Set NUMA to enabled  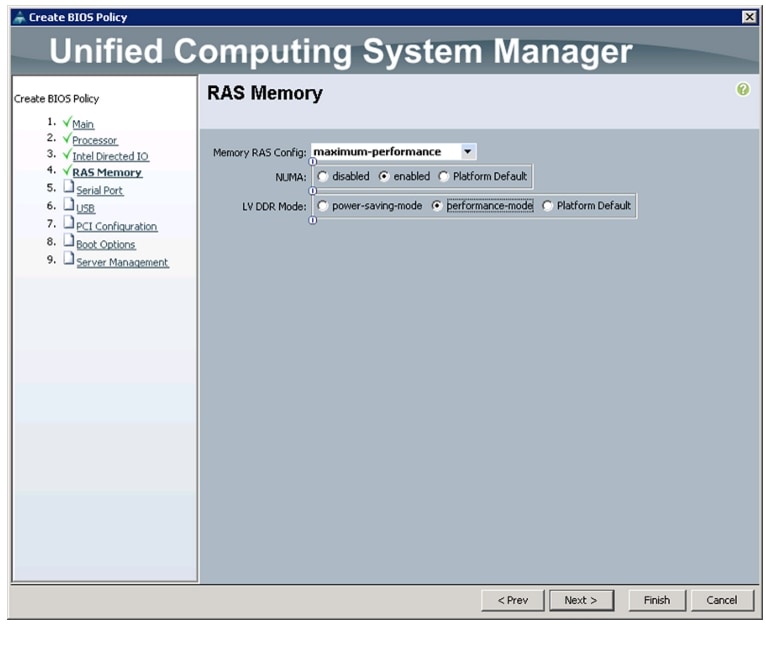click(x=384, y=176)
